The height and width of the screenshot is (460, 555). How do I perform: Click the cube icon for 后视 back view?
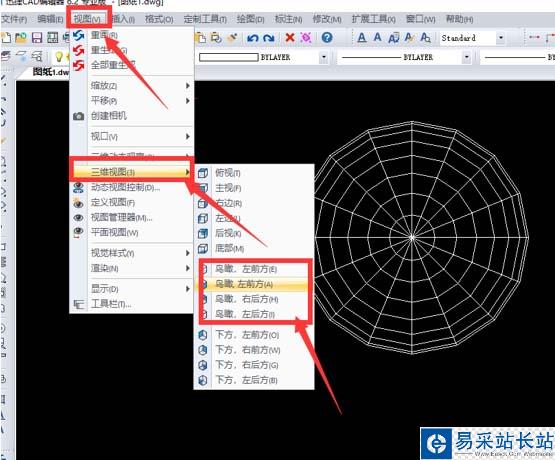[202, 233]
